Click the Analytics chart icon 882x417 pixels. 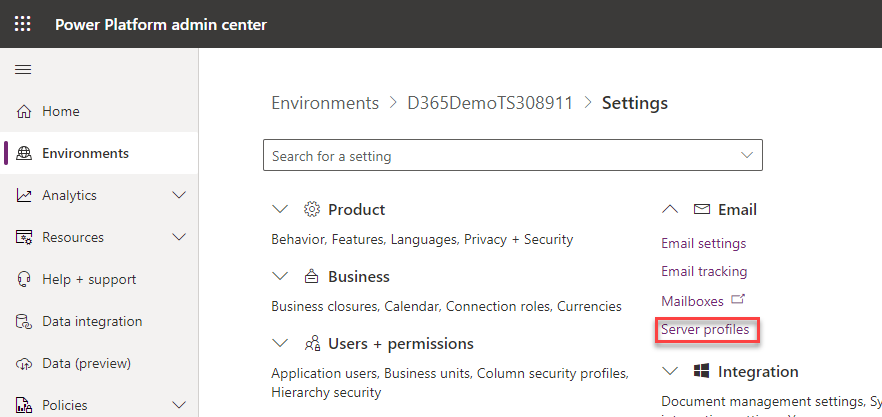(x=24, y=195)
